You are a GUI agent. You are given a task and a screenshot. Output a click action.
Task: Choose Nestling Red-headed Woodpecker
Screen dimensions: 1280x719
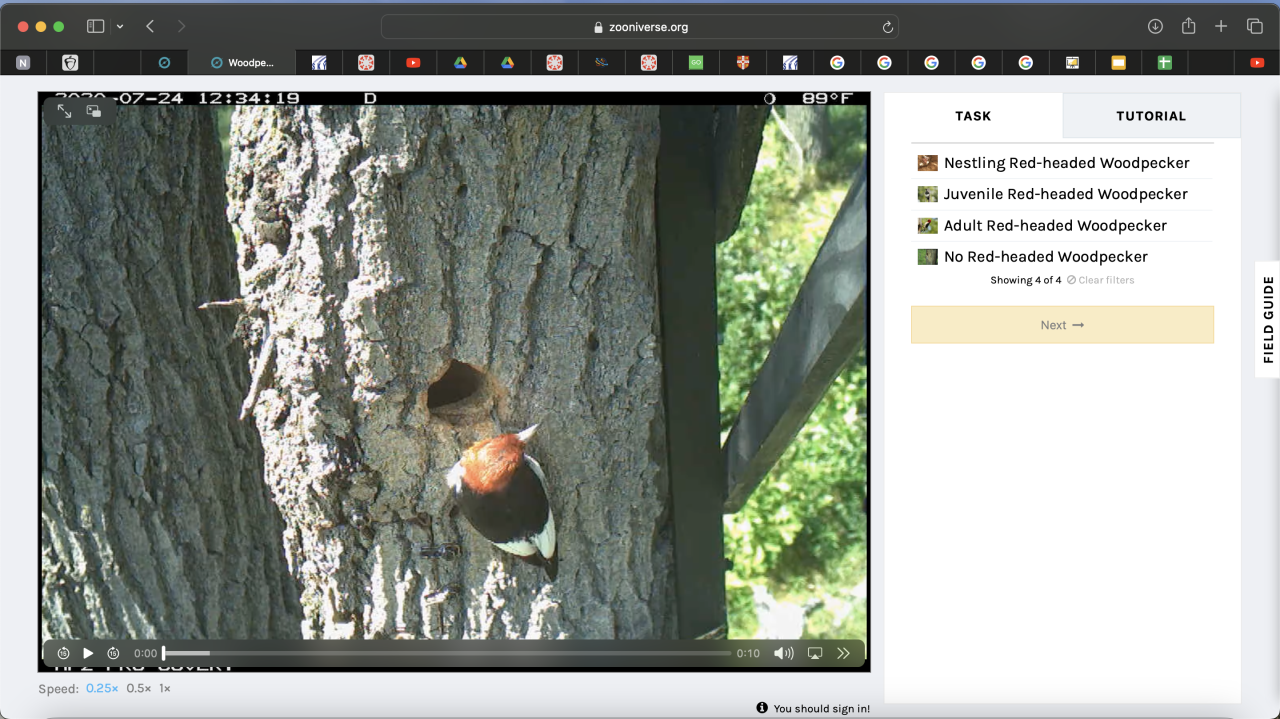[x=1066, y=163]
